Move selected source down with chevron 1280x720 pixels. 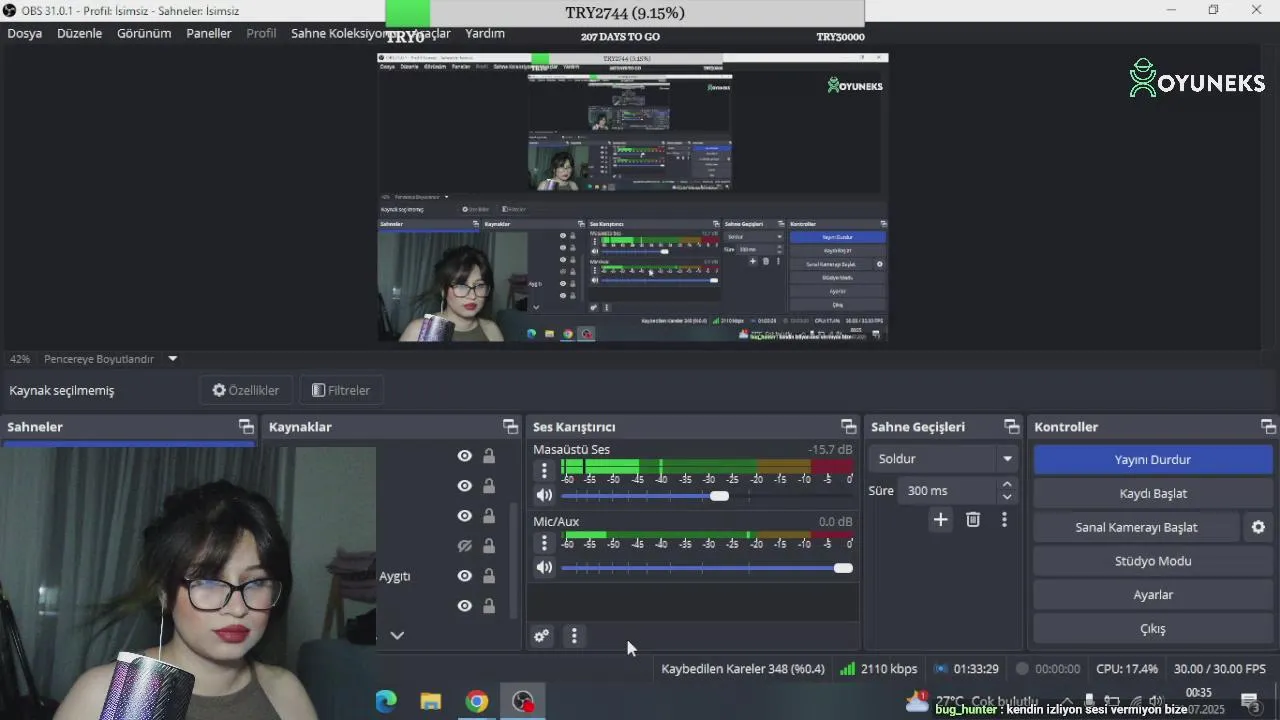[x=397, y=635]
